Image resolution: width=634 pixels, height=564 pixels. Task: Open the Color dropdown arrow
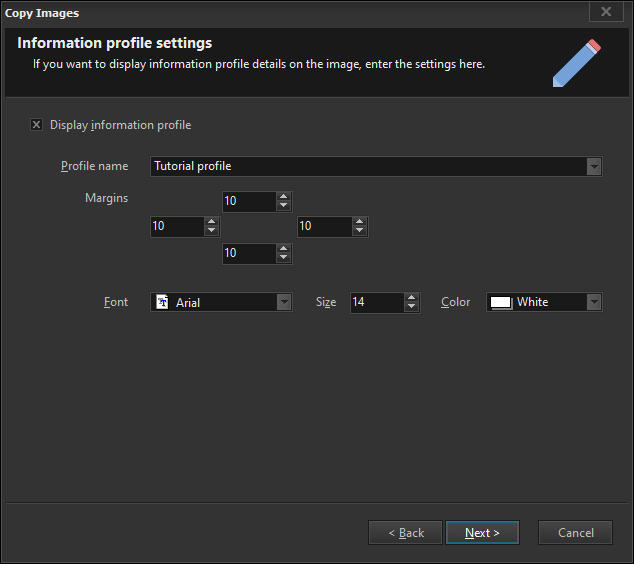(x=594, y=302)
